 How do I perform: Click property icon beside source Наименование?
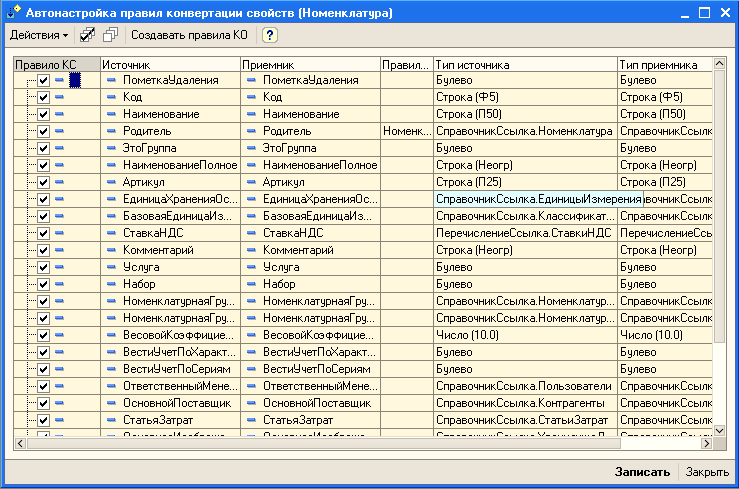111,114
